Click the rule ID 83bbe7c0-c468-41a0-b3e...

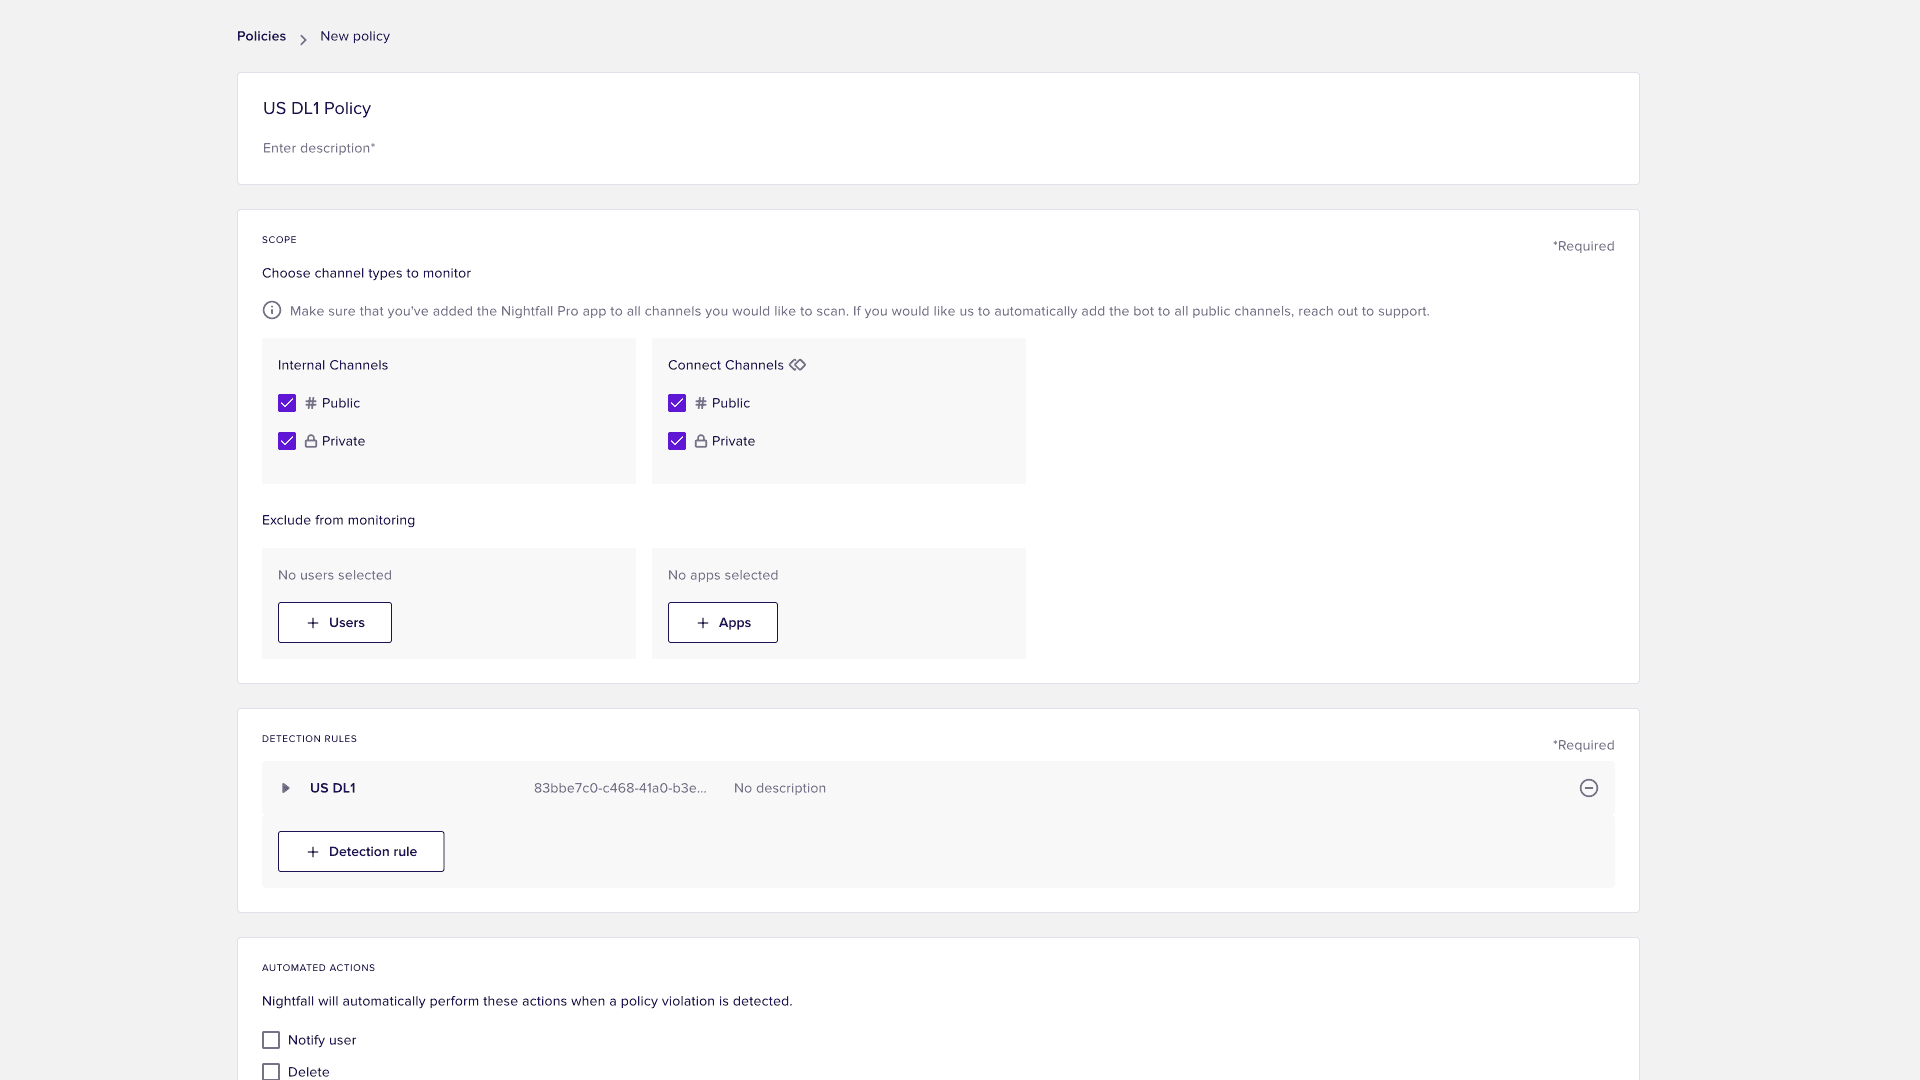[620, 788]
